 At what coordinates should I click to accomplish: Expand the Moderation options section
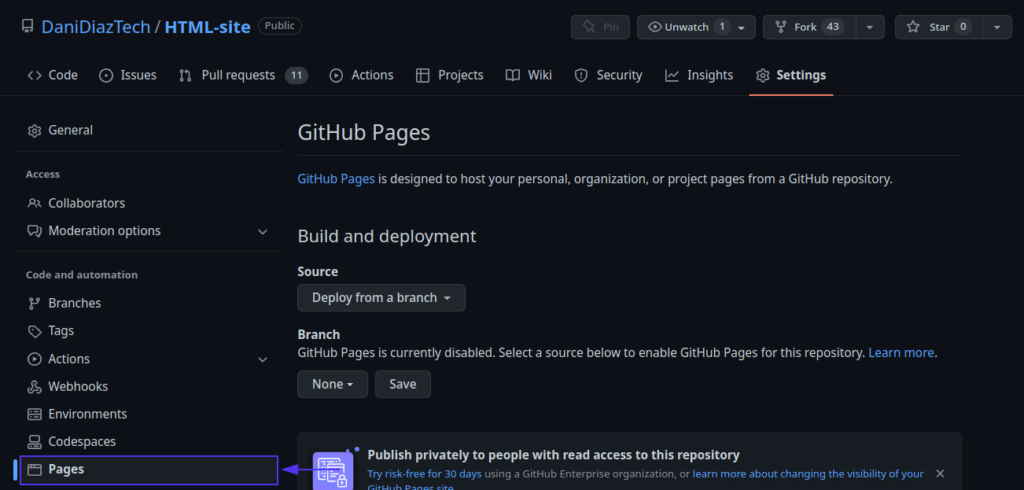pyautogui.click(x=263, y=231)
